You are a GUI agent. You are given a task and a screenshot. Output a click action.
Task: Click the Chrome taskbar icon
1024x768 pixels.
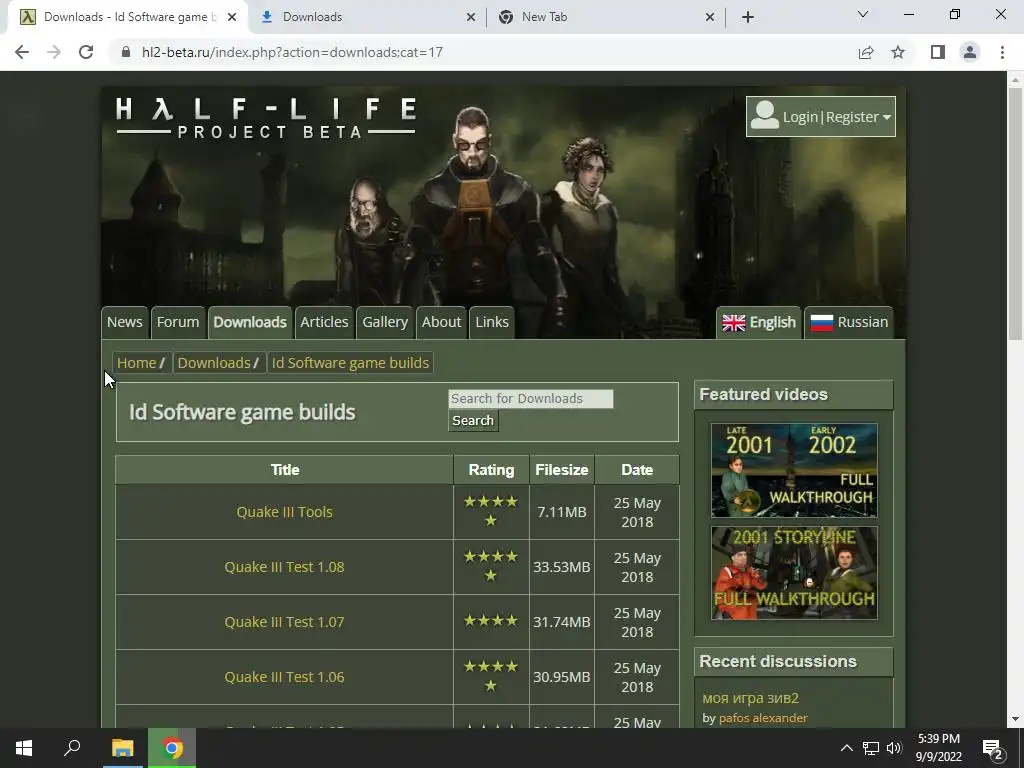tap(172, 748)
